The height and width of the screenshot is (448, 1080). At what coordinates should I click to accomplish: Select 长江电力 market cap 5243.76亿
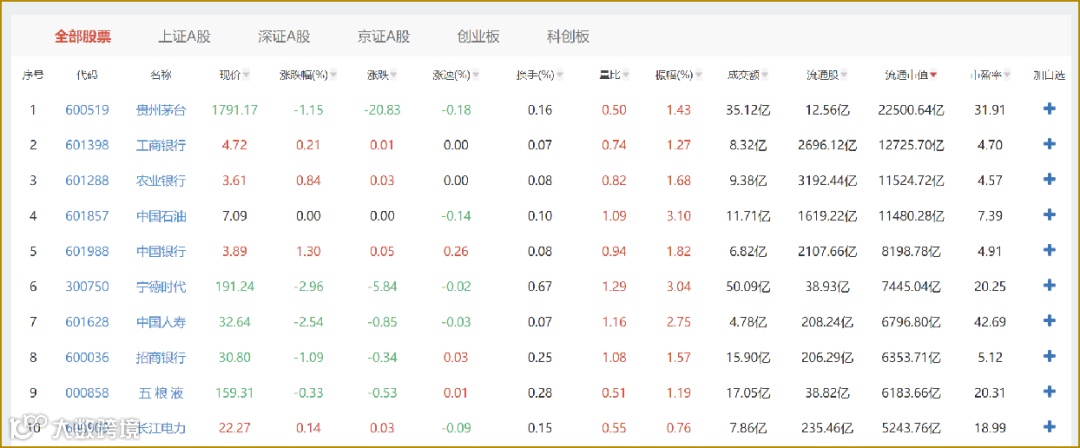(911, 427)
